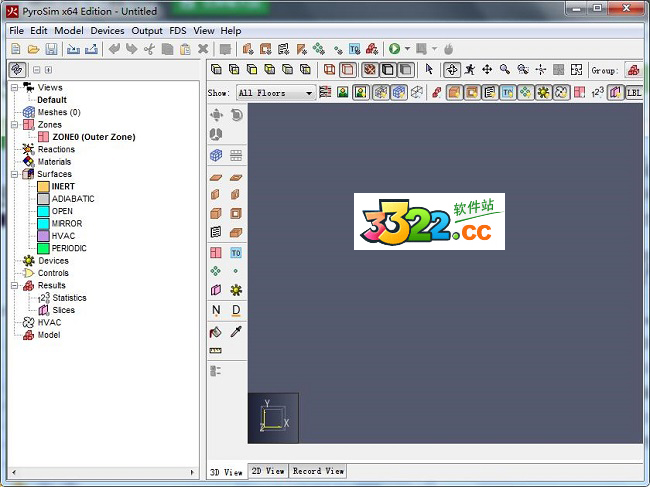
Task: Open the FDS menu
Action: [x=177, y=31]
